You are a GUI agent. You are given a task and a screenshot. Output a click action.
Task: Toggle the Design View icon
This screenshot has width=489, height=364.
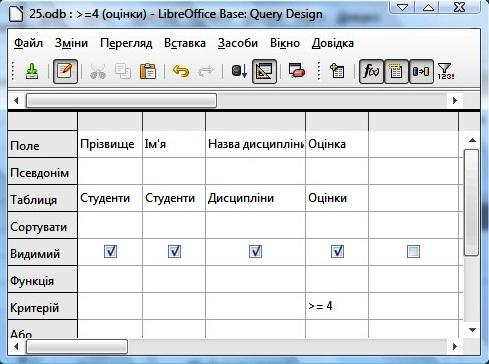tap(264, 71)
